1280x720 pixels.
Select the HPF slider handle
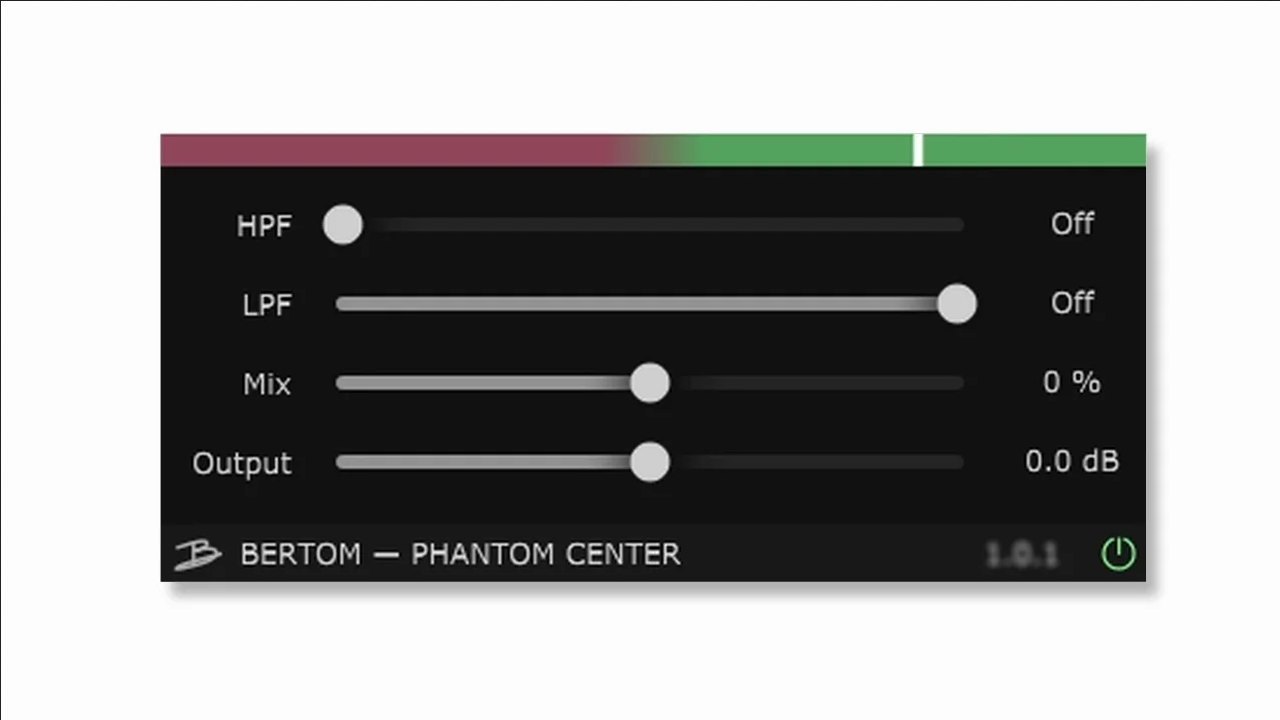343,225
